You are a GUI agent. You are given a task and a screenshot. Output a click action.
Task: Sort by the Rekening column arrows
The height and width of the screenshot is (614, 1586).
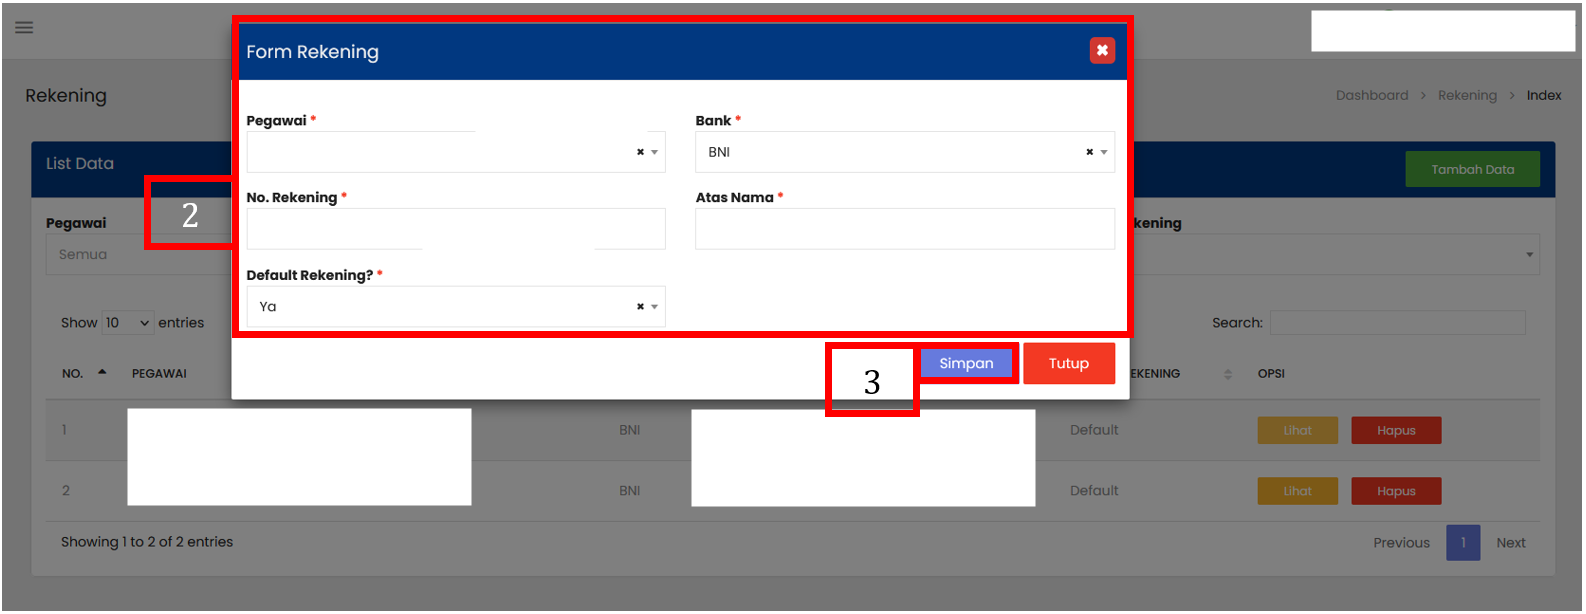click(1227, 374)
